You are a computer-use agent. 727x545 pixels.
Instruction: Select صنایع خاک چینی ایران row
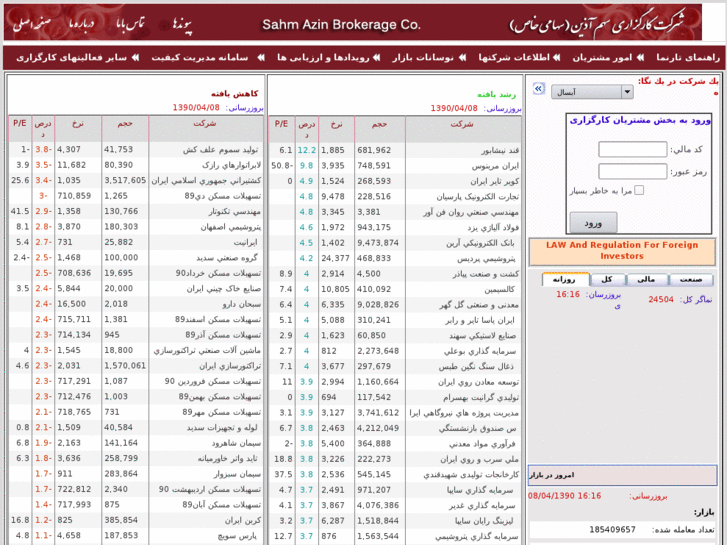click(136, 288)
